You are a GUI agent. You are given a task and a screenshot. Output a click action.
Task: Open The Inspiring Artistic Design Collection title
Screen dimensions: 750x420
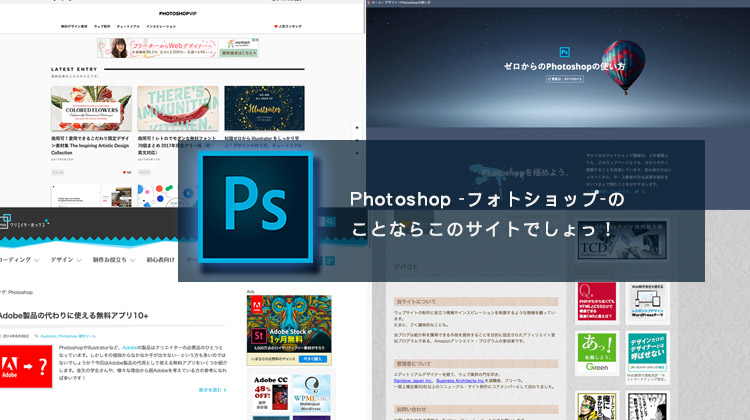tap(90, 145)
